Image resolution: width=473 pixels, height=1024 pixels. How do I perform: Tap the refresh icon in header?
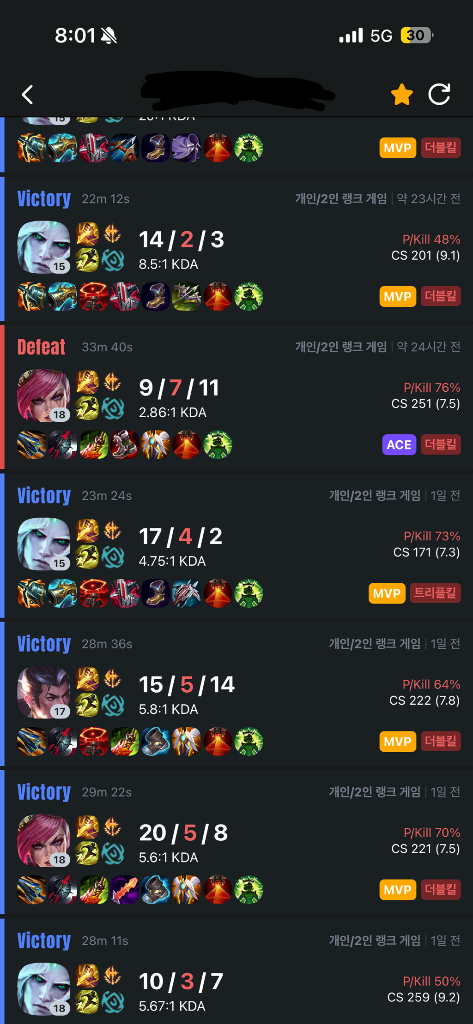[x=439, y=95]
